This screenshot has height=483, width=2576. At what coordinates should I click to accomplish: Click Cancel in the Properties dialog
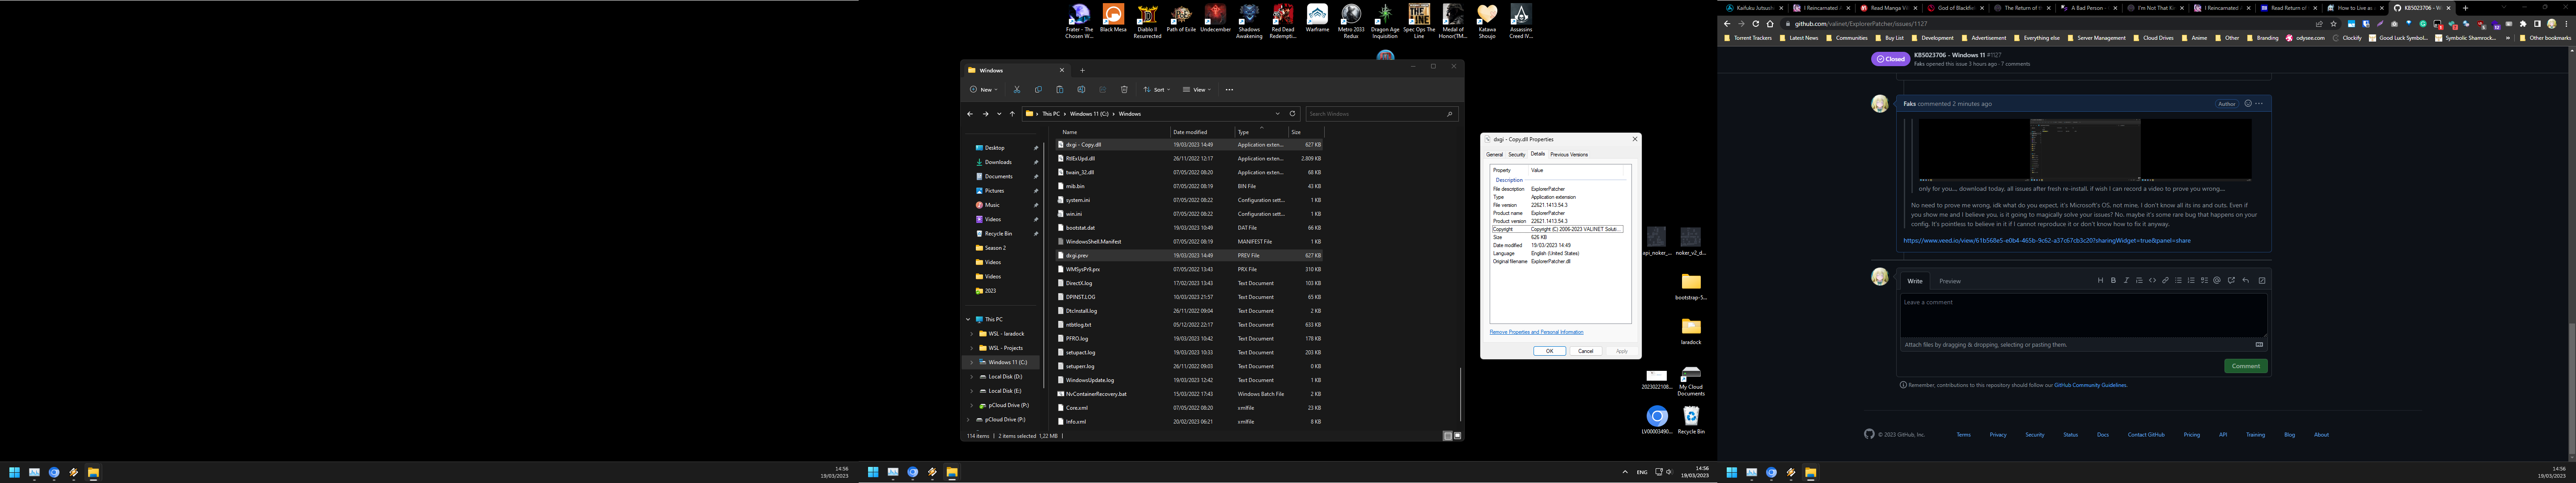(1585, 351)
